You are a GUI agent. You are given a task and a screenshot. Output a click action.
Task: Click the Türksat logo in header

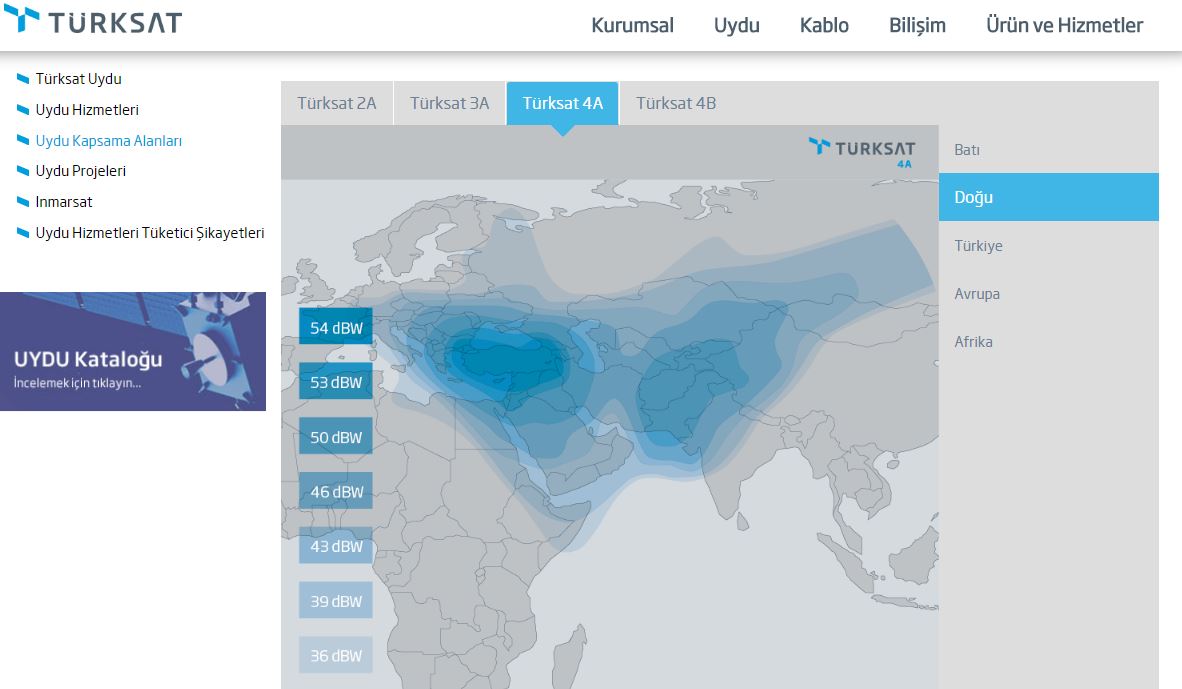click(x=93, y=20)
